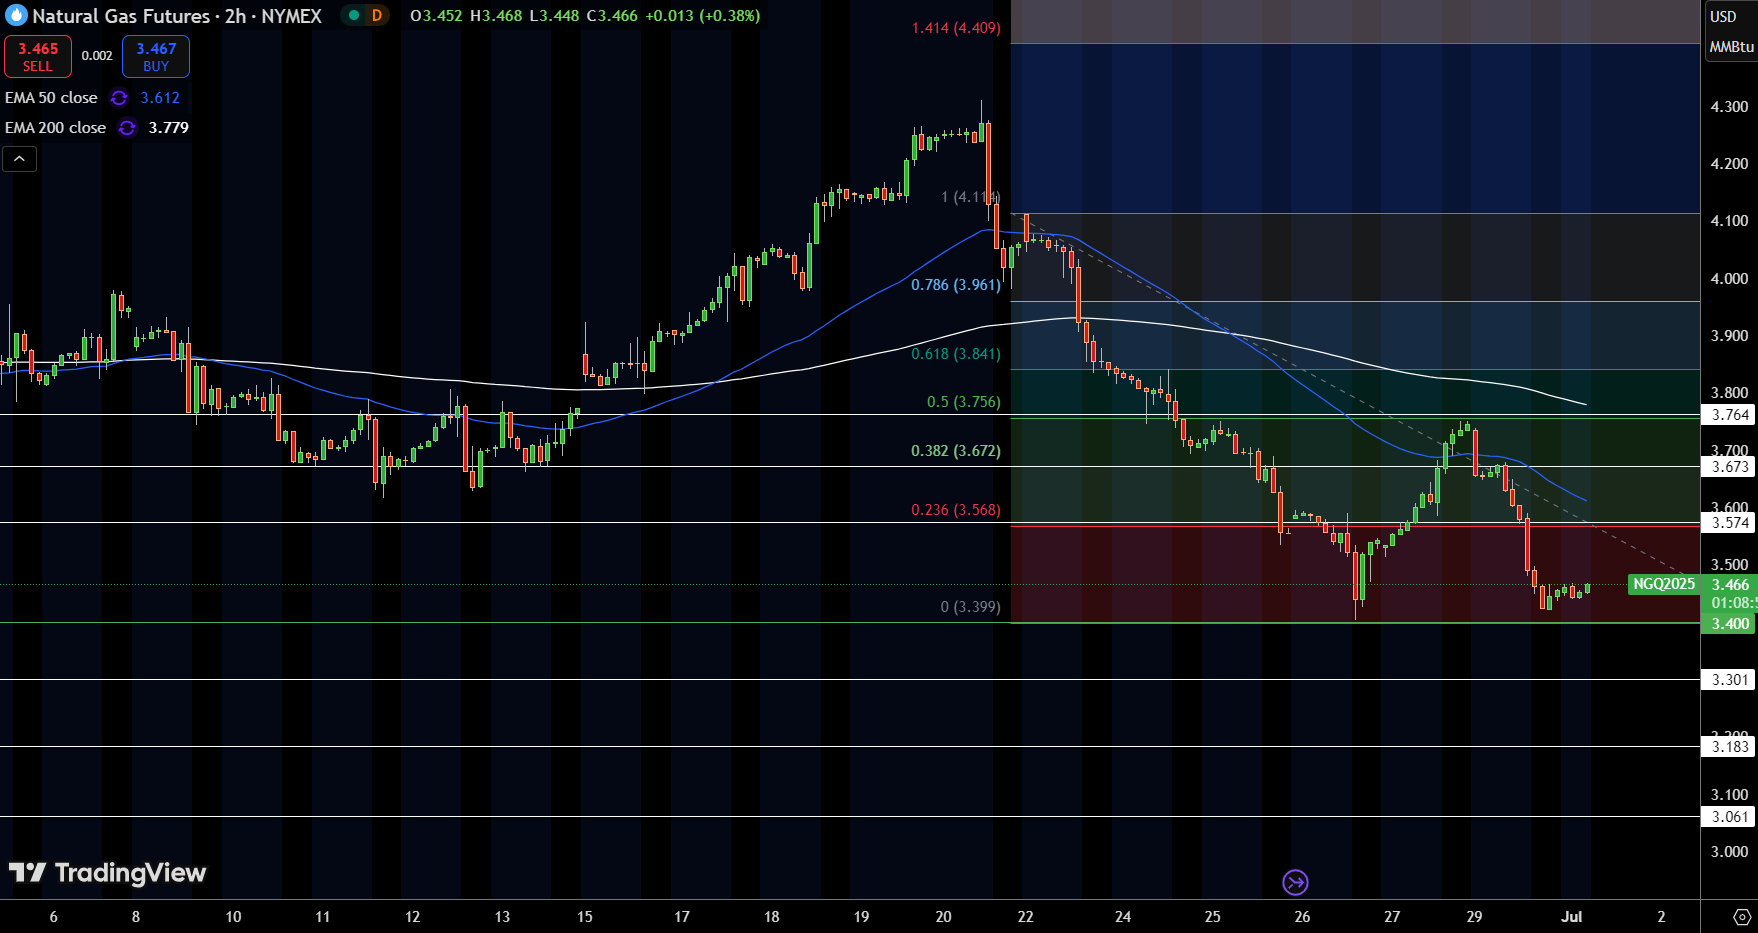Click the EMA 200 refresh indicator icon
Viewport: 1758px width, 933px height.
coord(127,128)
